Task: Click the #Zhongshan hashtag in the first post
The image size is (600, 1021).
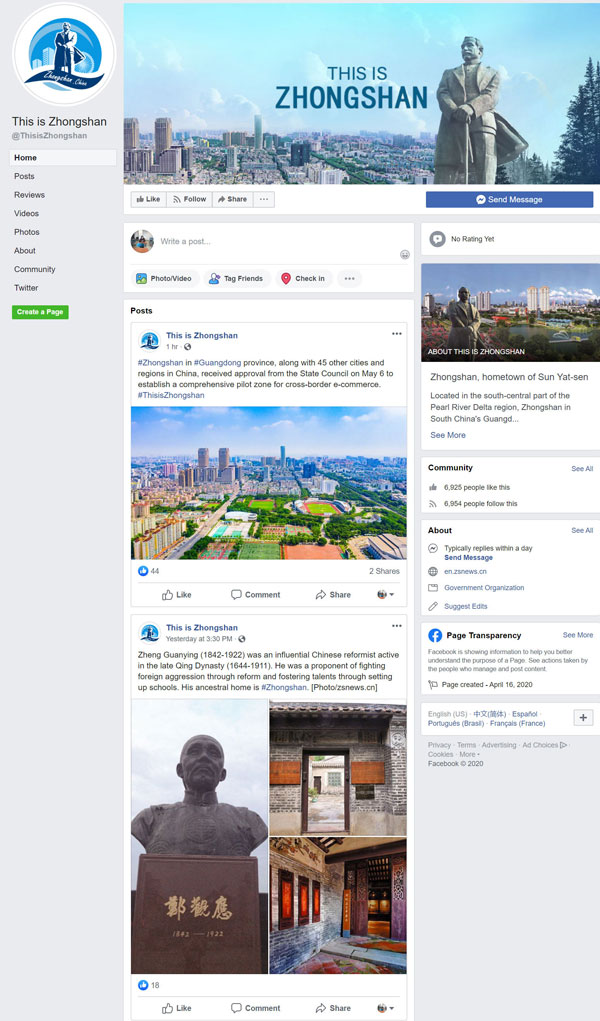Action: [x=160, y=363]
